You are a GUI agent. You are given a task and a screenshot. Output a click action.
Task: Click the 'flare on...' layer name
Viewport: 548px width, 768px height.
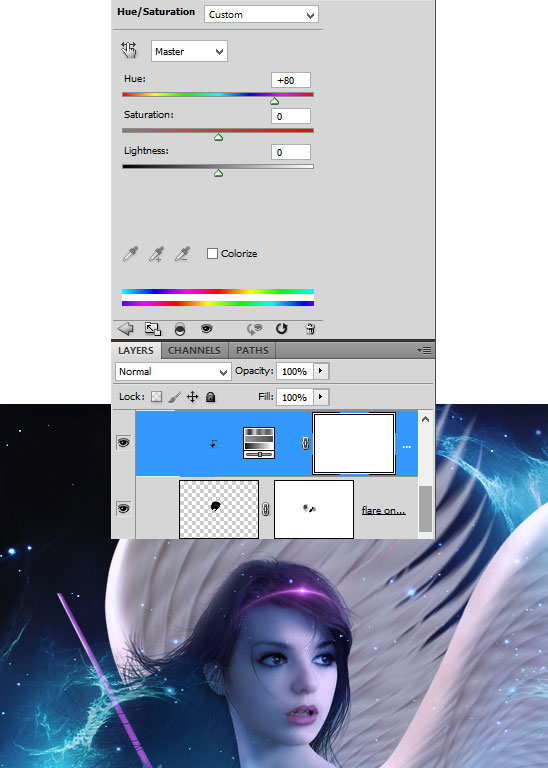[383, 510]
